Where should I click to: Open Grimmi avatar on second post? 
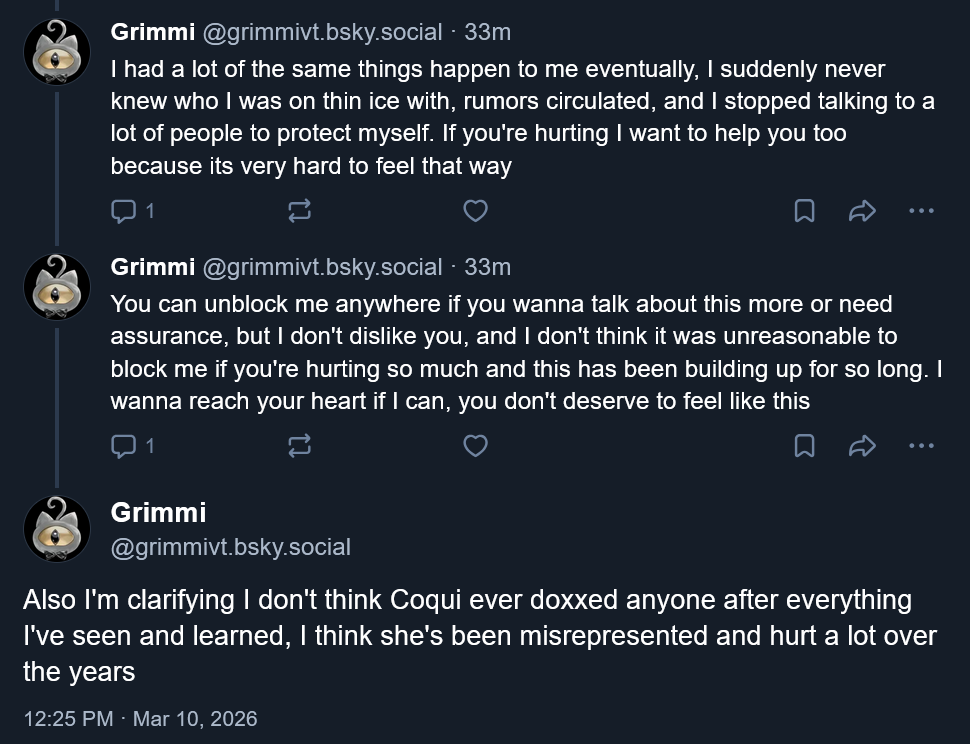(x=57, y=287)
